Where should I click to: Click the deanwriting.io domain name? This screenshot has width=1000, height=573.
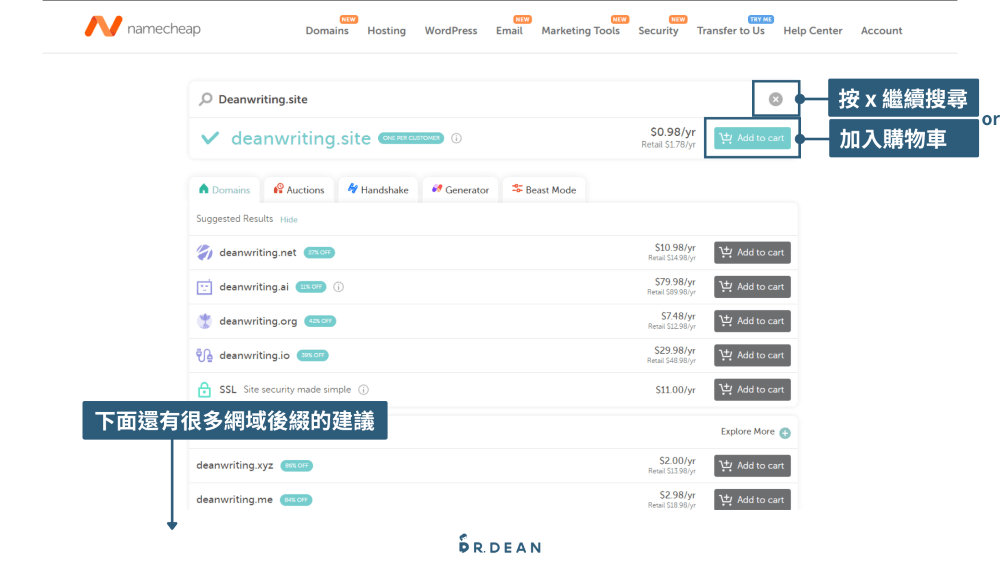(x=254, y=355)
